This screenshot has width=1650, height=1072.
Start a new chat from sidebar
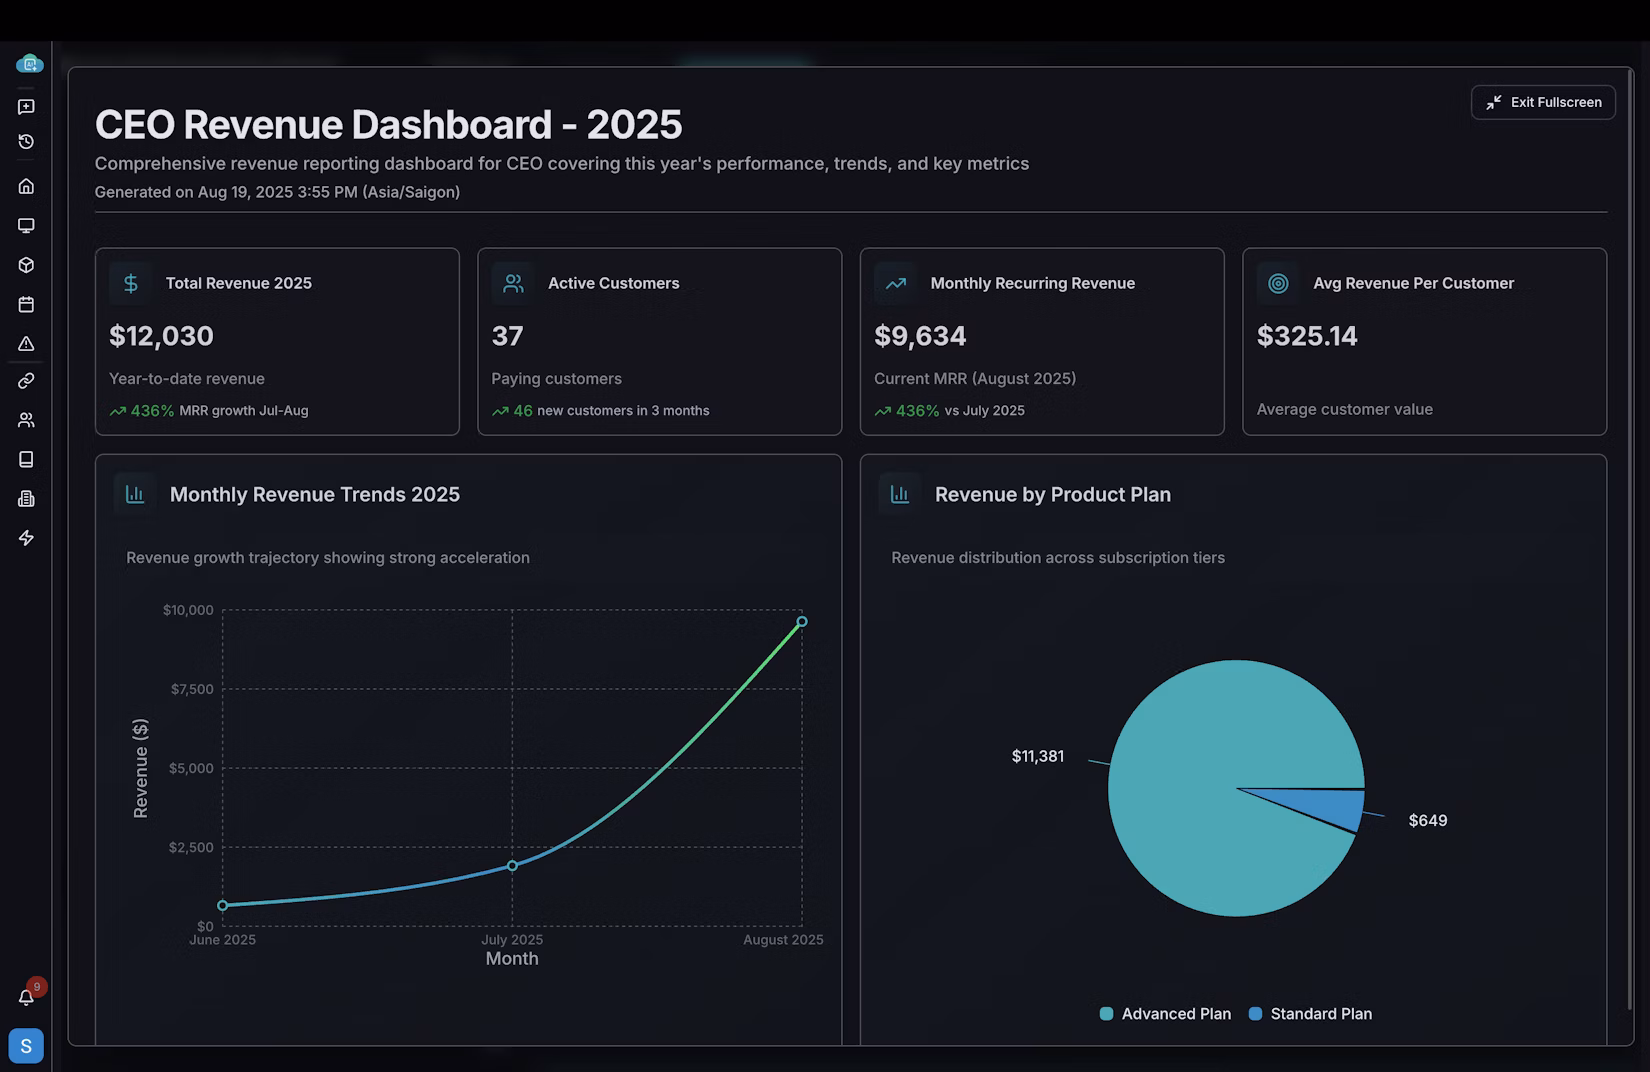click(26, 107)
